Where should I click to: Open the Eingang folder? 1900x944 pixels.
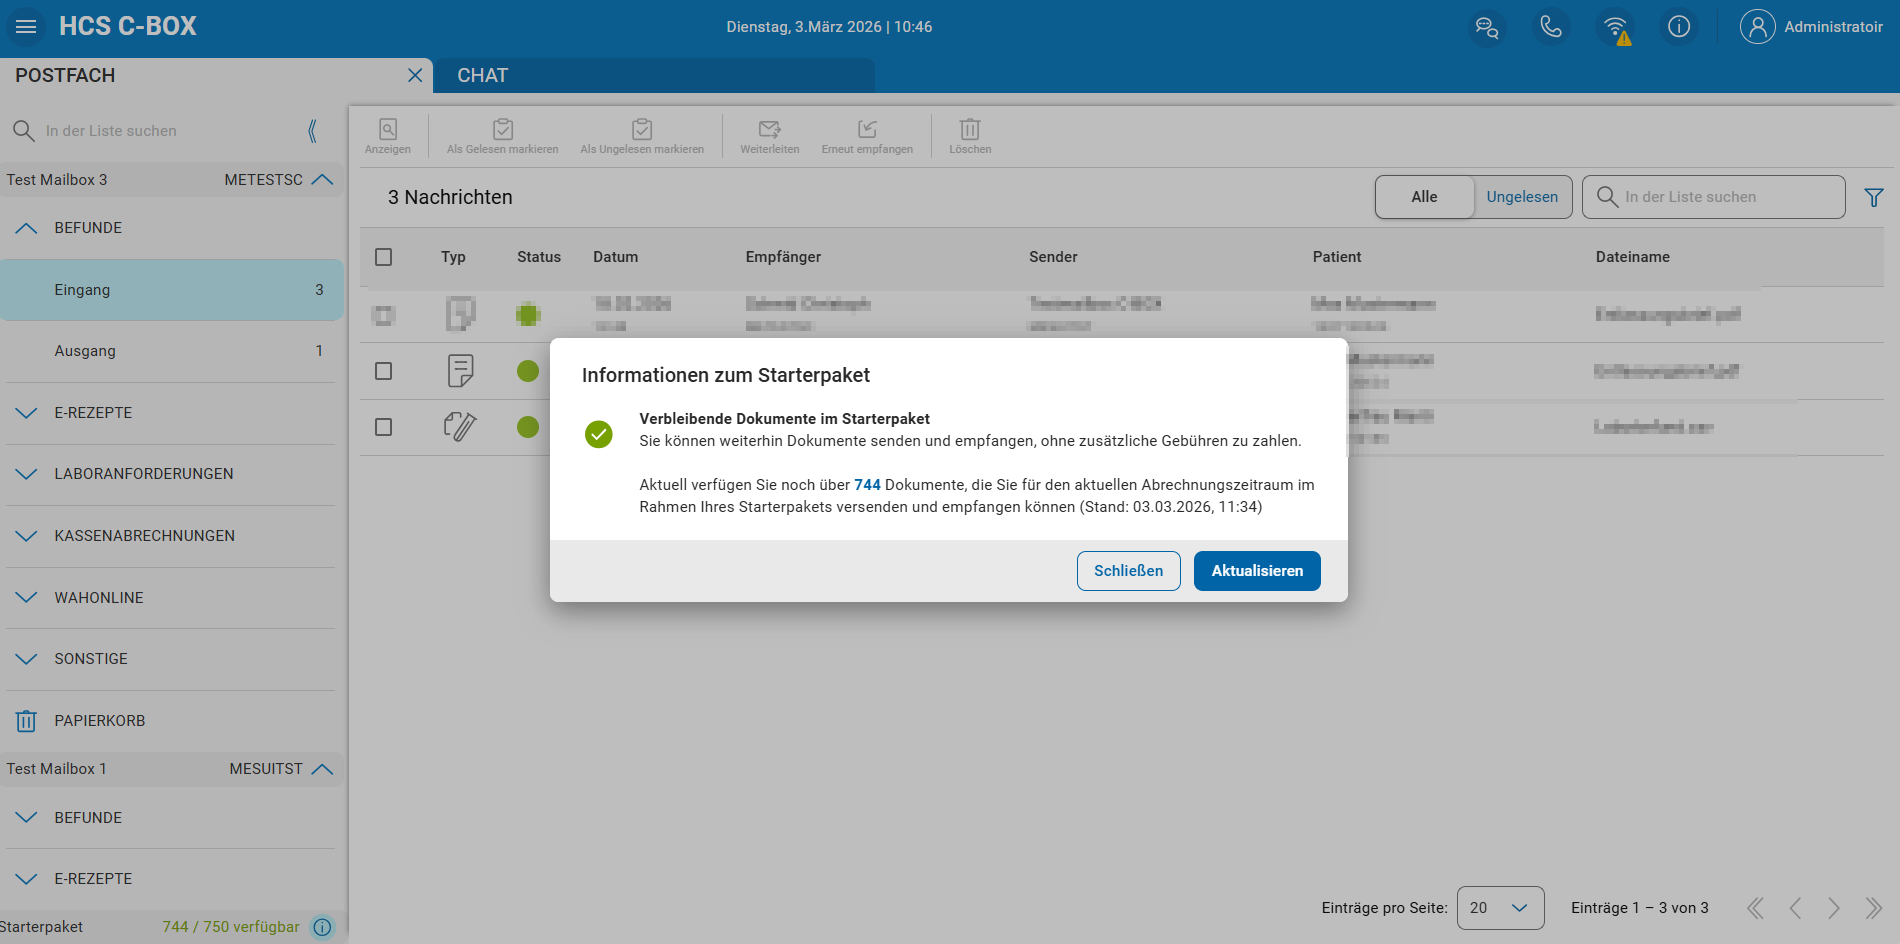[171, 290]
